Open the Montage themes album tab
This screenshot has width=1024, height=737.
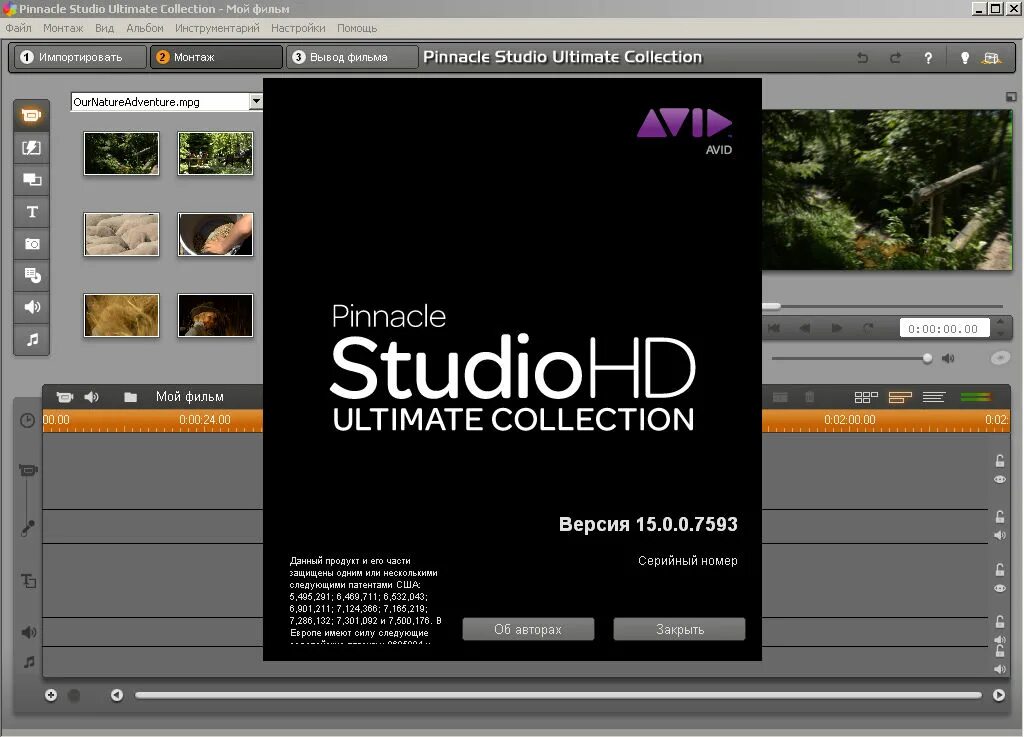[31, 180]
